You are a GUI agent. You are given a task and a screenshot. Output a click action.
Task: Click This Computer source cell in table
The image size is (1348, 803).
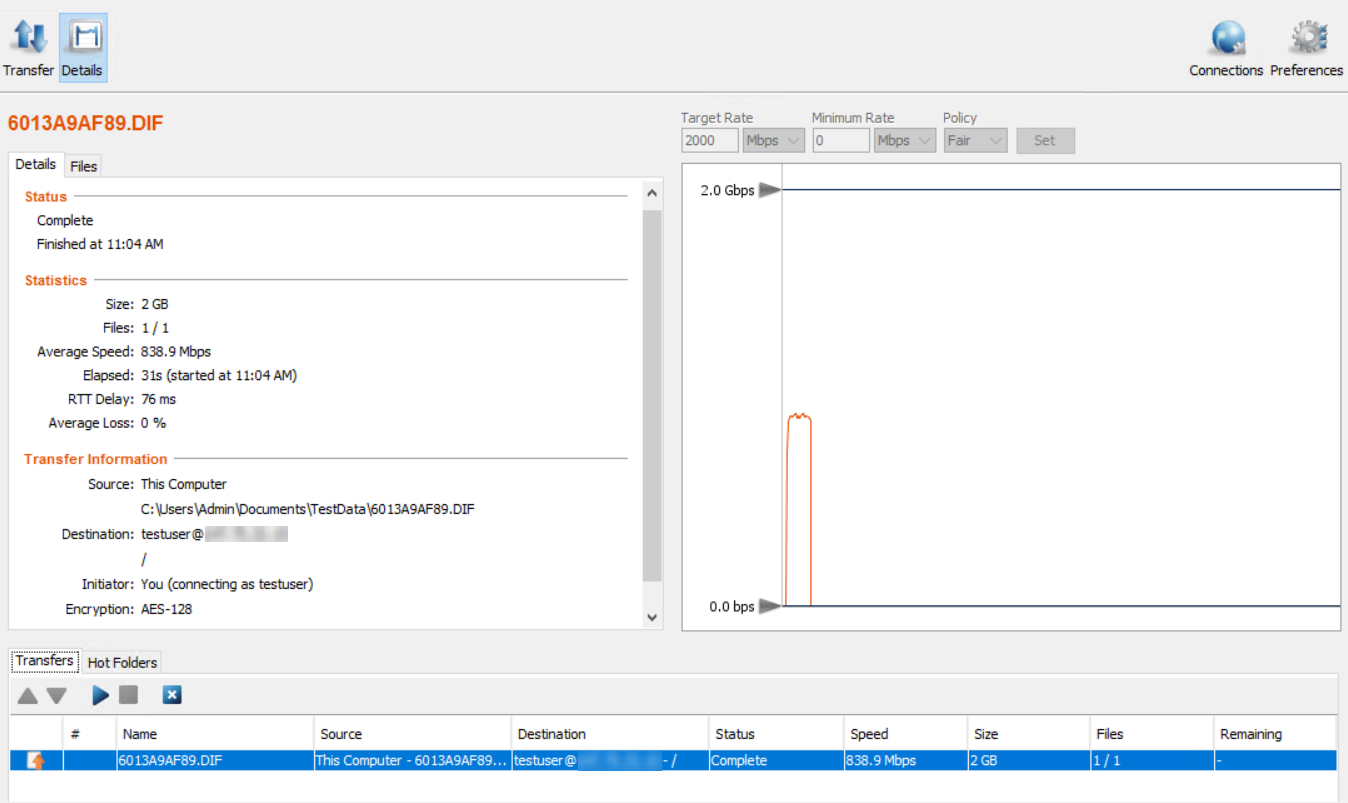pyautogui.click(x=412, y=761)
